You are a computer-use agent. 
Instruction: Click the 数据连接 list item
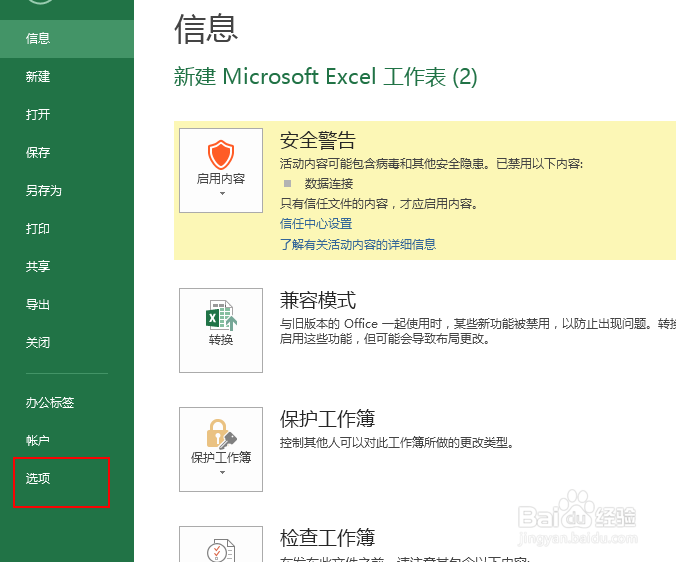pyautogui.click(x=329, y=184)
